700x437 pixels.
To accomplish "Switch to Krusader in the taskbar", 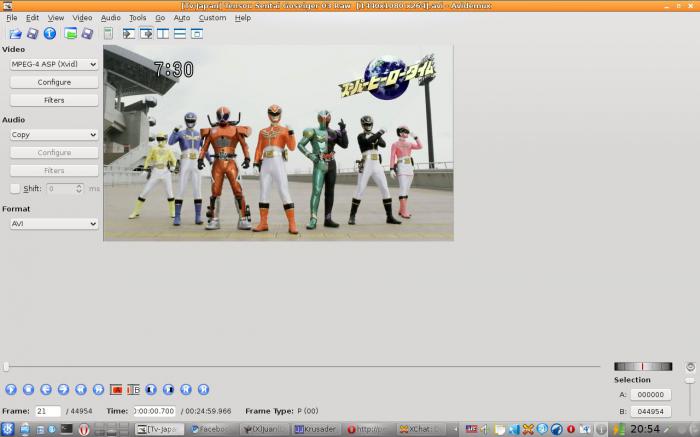I will [315, 429].
